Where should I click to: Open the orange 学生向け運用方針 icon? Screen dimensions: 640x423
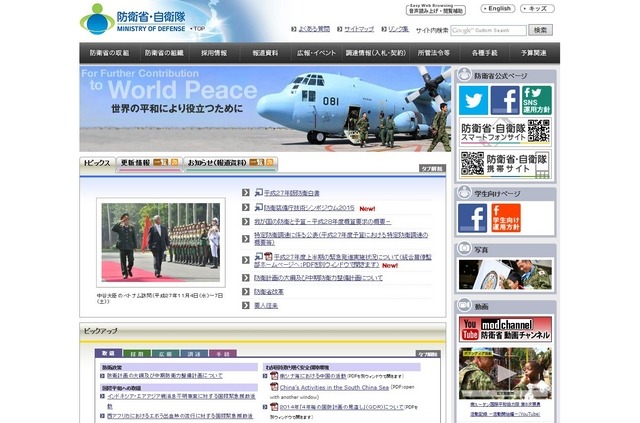[x=506, y=218]
